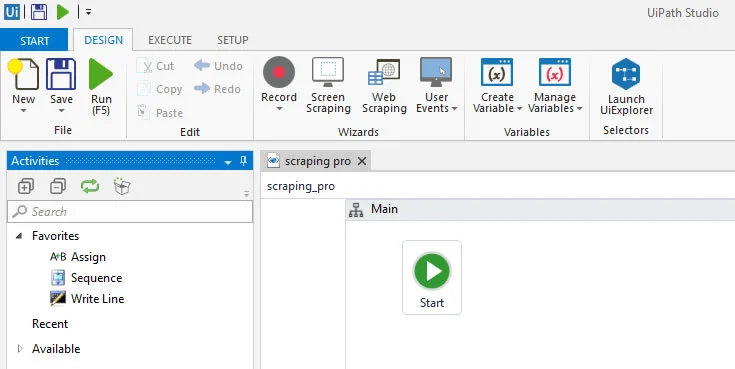Viewport: 735px width, 369px height.
Task: Open the Screen Scraping wizard
Action: tap(328, 86)
